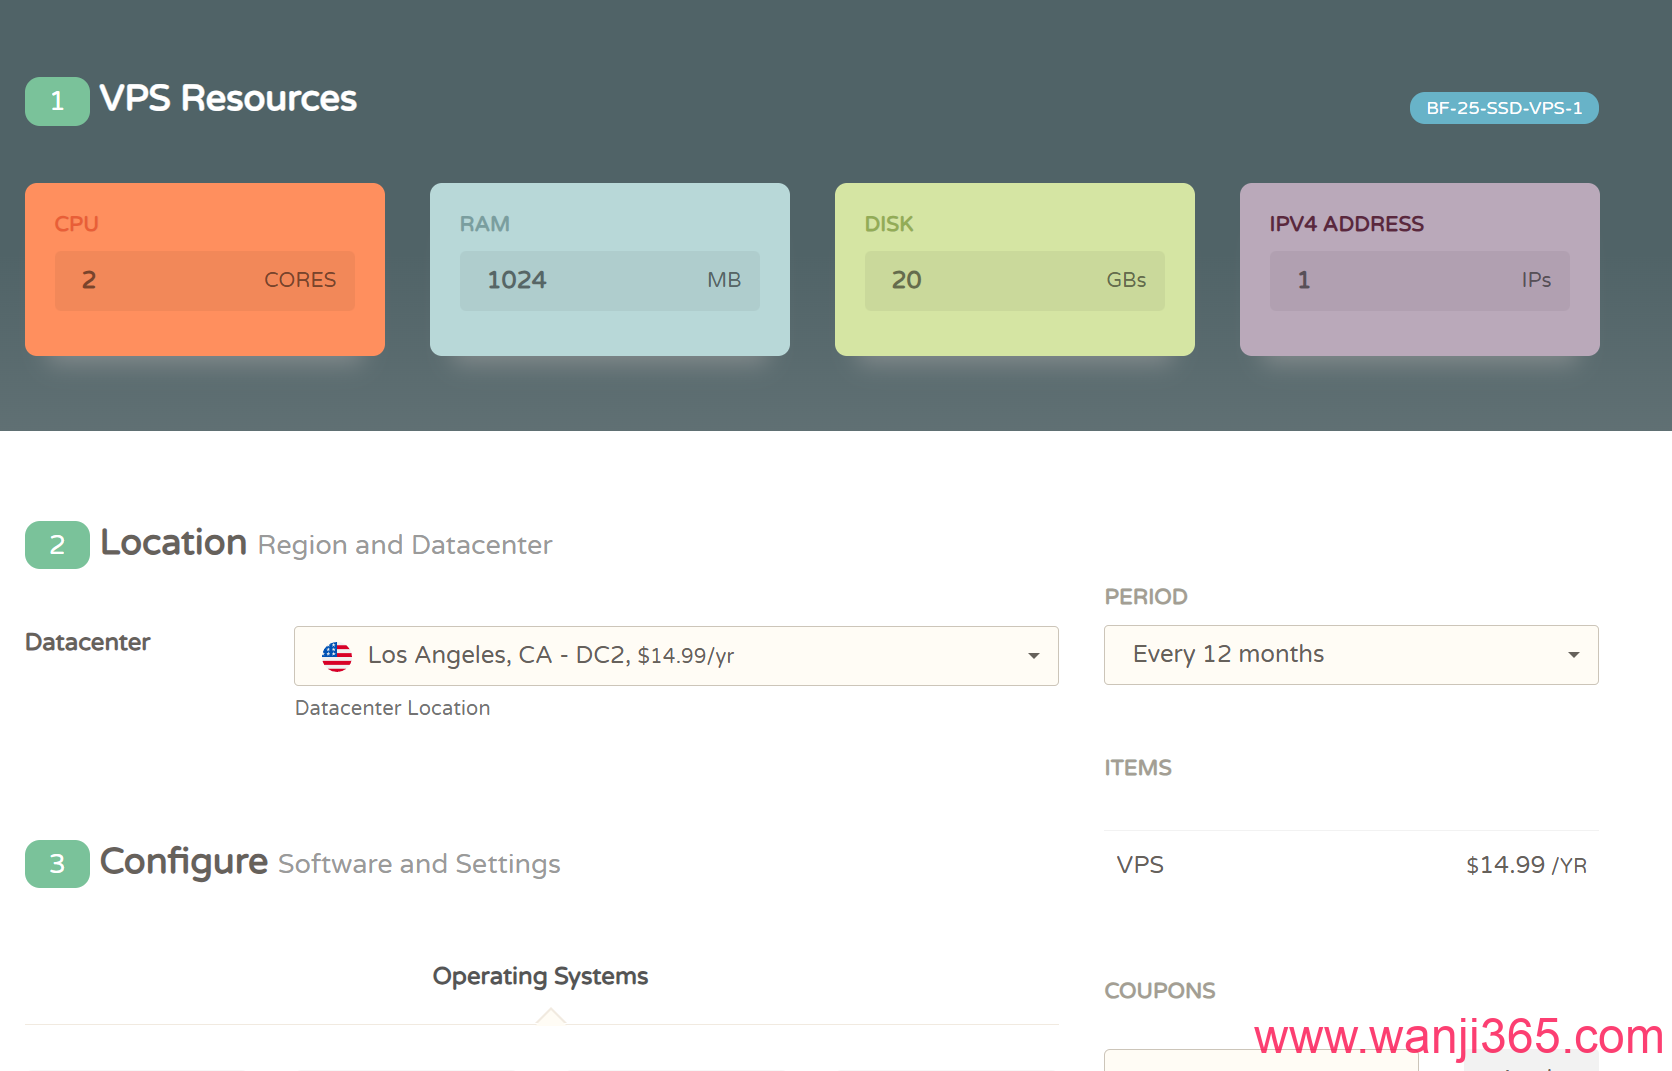Click the VPS item in the order summary
This screenshot has width=1672, height=1071.
pos(1140,865)
